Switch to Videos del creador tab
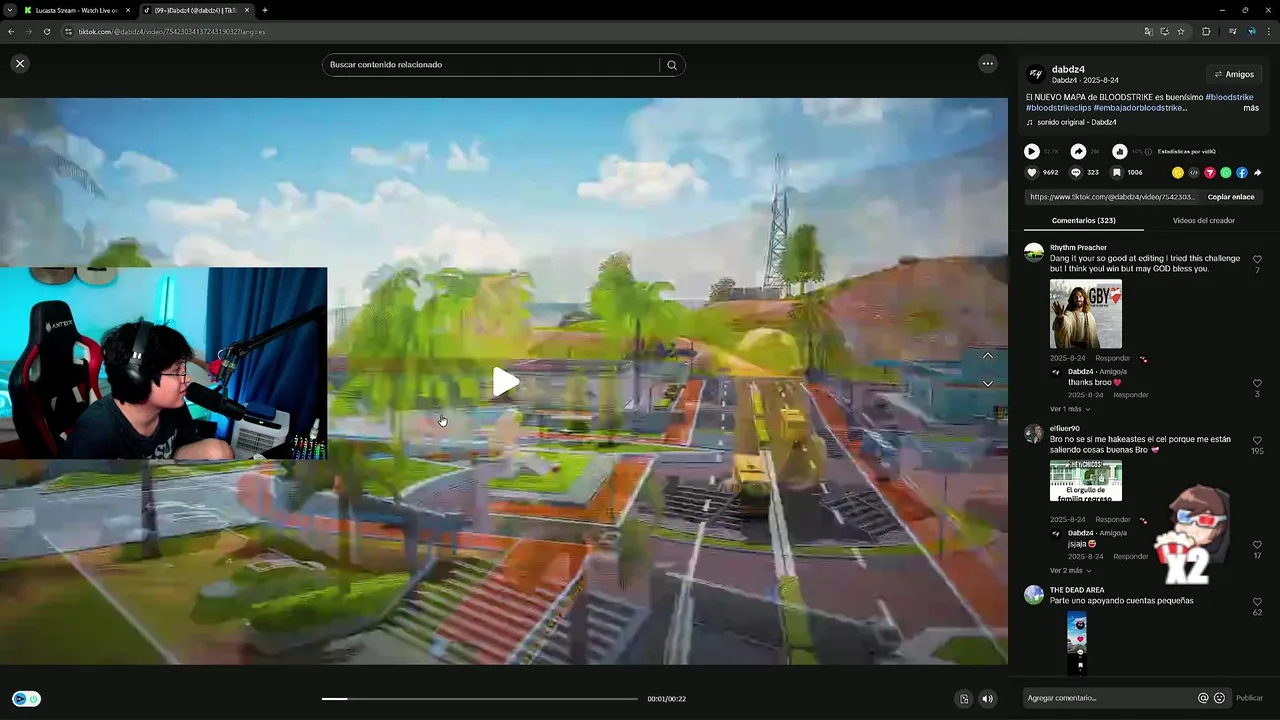 (x=1204, y=220)
